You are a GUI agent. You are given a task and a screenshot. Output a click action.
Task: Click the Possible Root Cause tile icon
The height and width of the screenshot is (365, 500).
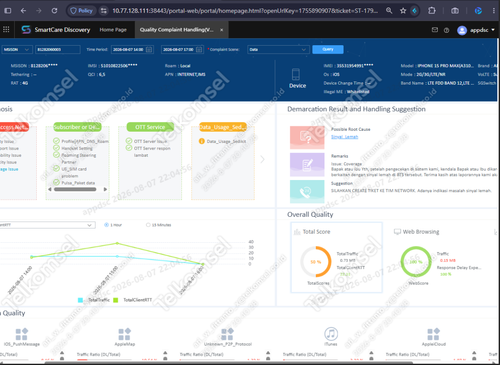pyautogui.click(x=307, y=137)
